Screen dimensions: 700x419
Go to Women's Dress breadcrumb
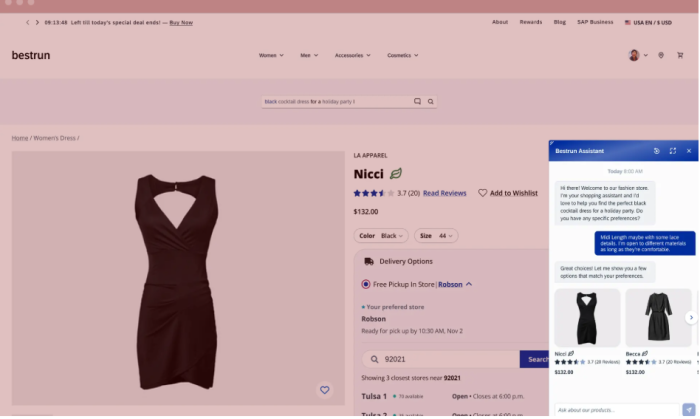pyautogui.click(x=54, y=138)
